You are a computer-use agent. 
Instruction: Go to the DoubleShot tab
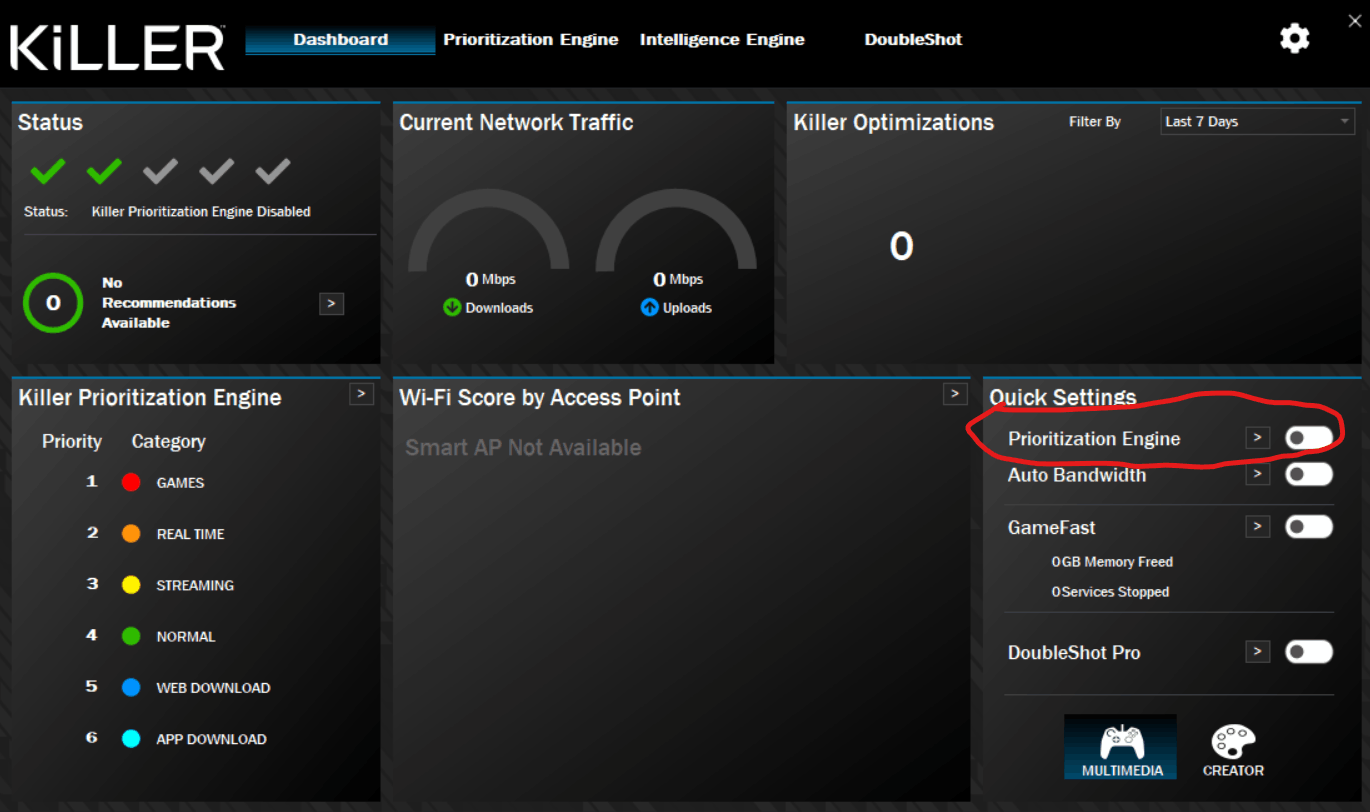pos(913,40)
